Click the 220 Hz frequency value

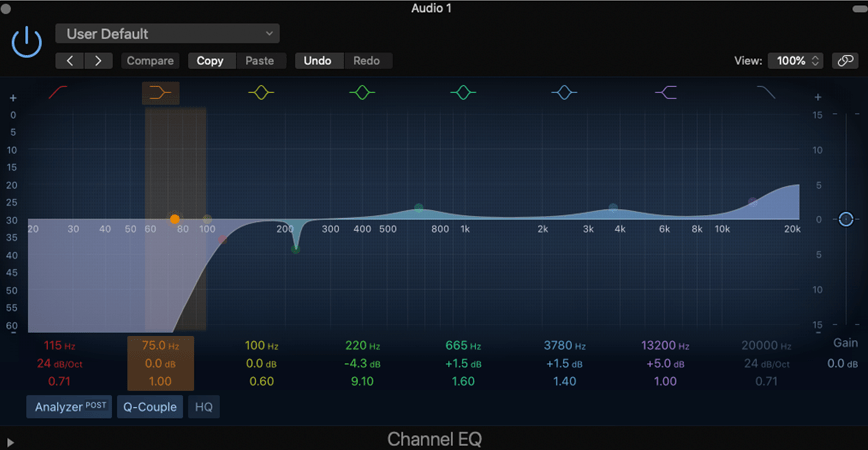363,345
